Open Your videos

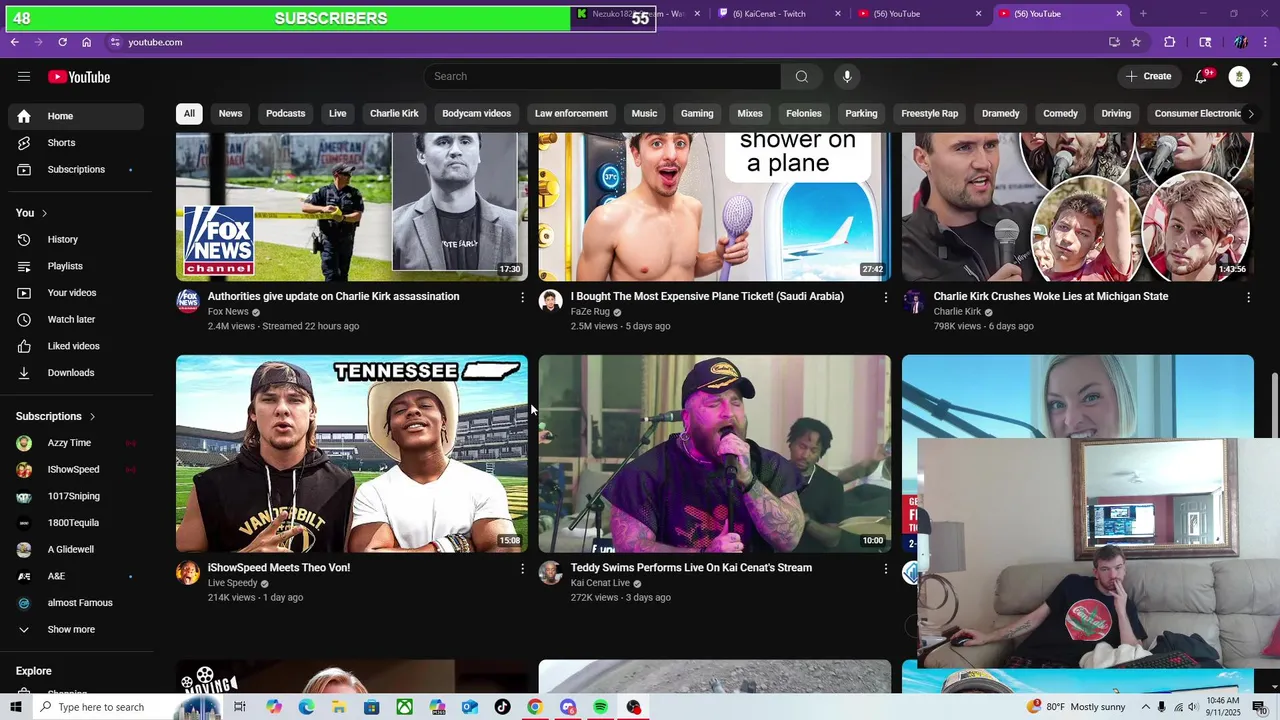76,293
